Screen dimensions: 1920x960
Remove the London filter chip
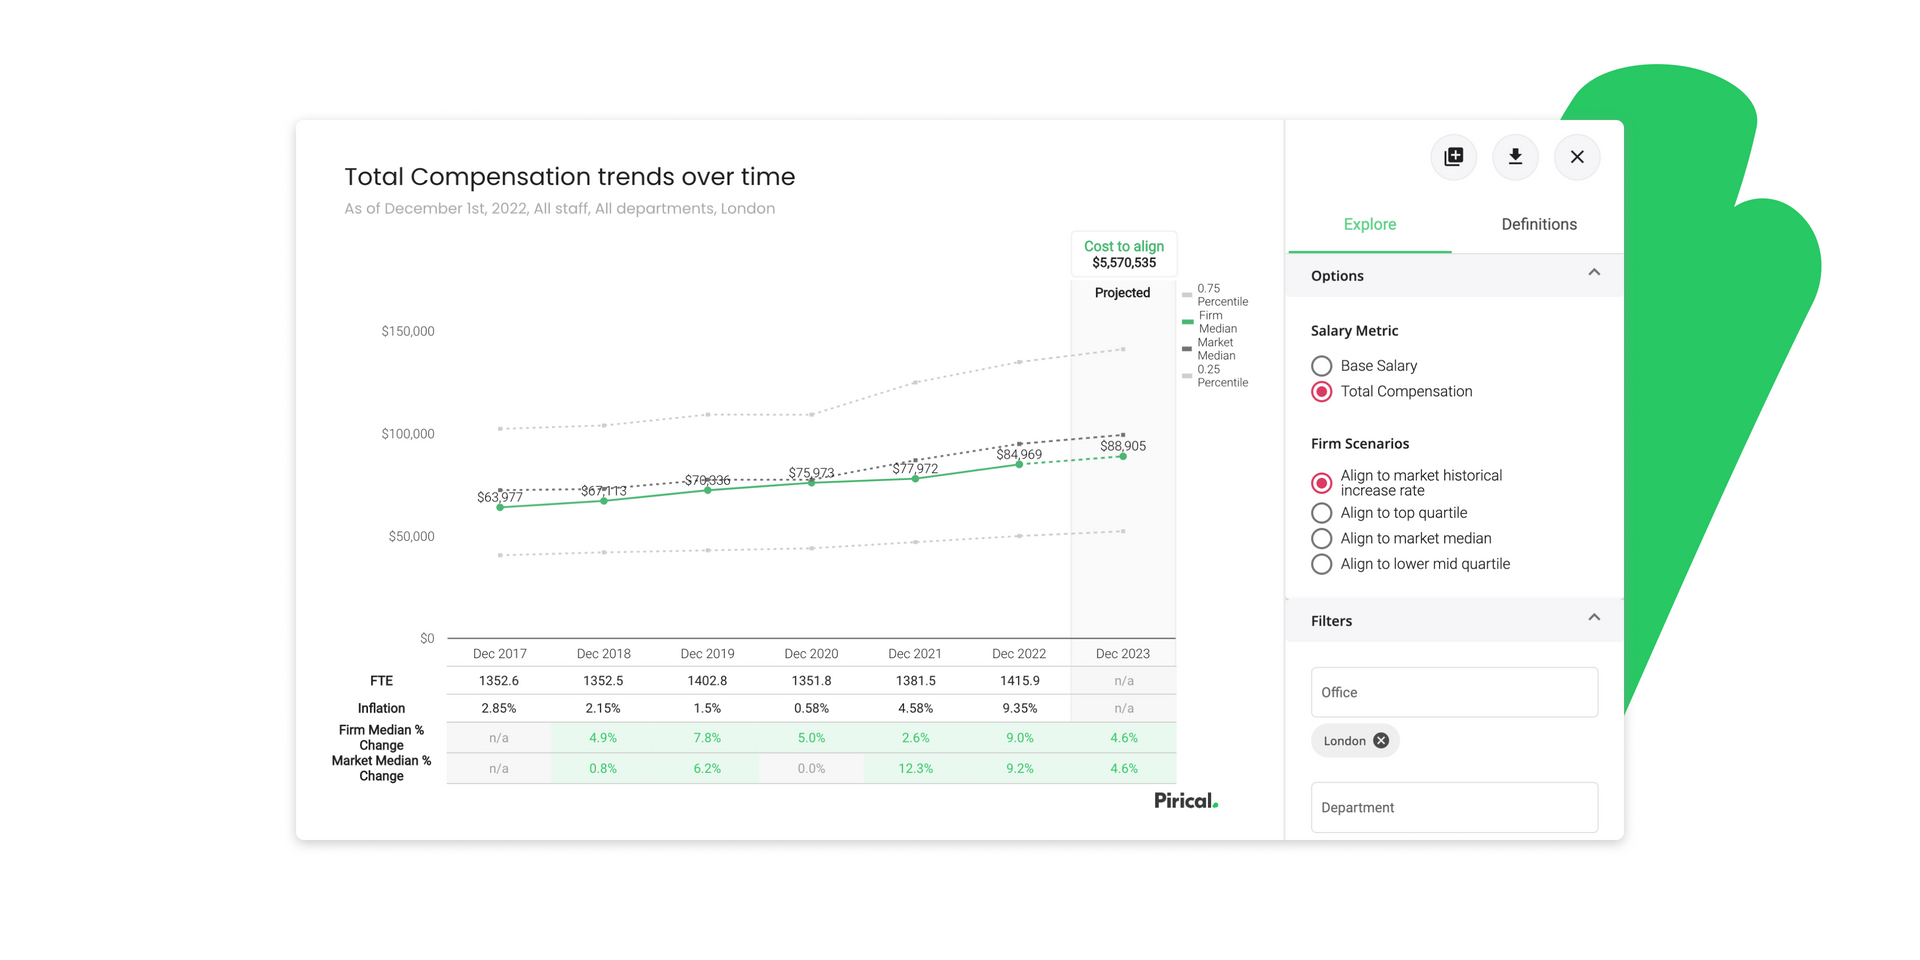pos(1381,741)
